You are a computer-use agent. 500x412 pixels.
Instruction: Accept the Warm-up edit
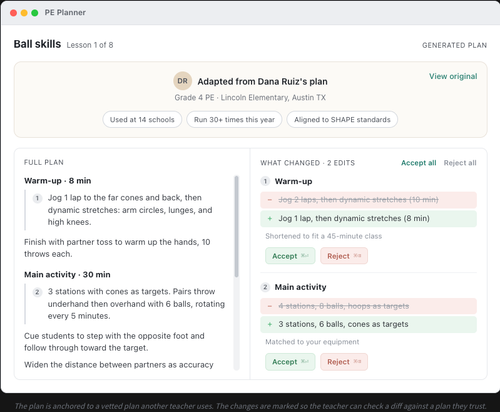[290, 256]
